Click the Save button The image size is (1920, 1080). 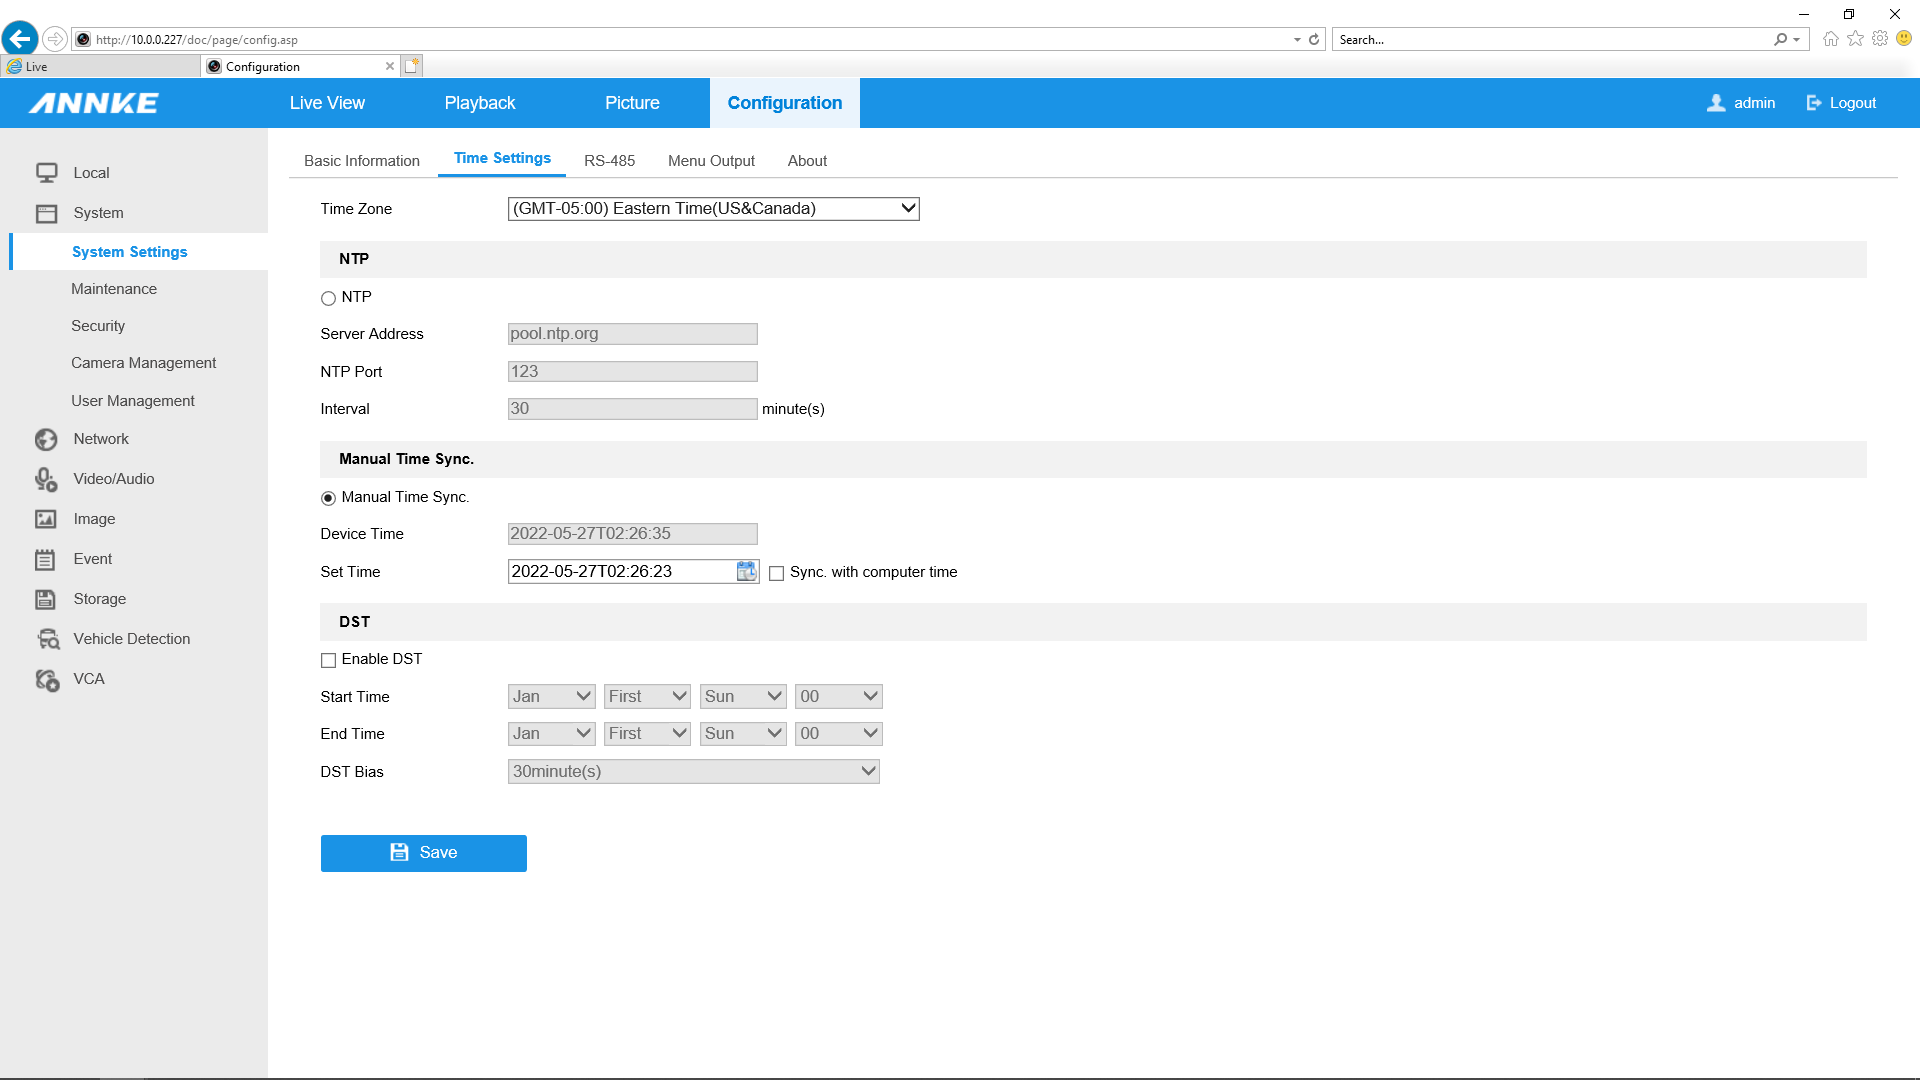click(x=424, y=853)
